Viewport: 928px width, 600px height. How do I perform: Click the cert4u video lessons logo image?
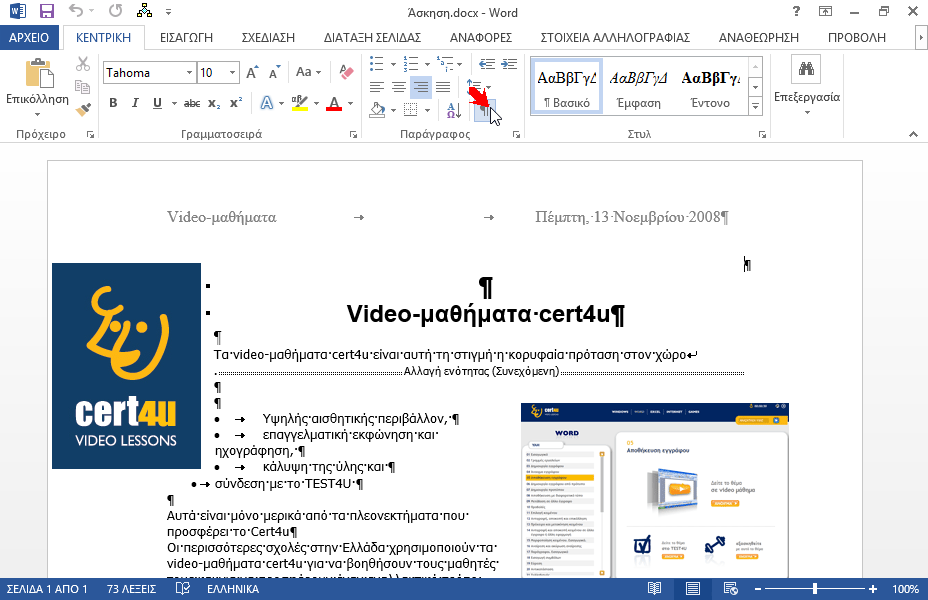click(126, 366)
